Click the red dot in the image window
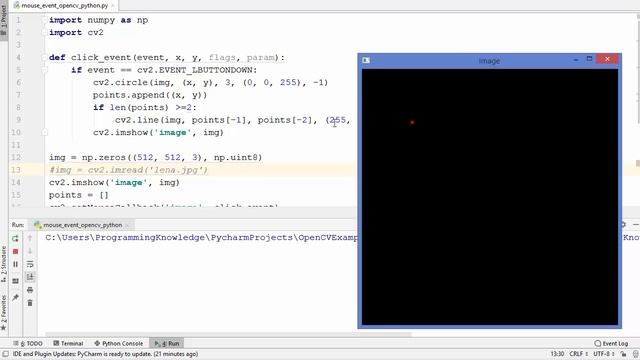The height and width of the screenshot is (360, 640). click(x=412, y=122)
